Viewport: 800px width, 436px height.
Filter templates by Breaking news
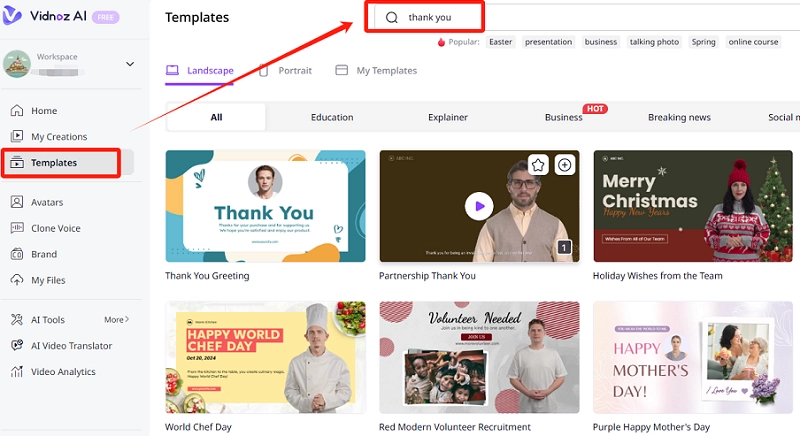[679, 117]
